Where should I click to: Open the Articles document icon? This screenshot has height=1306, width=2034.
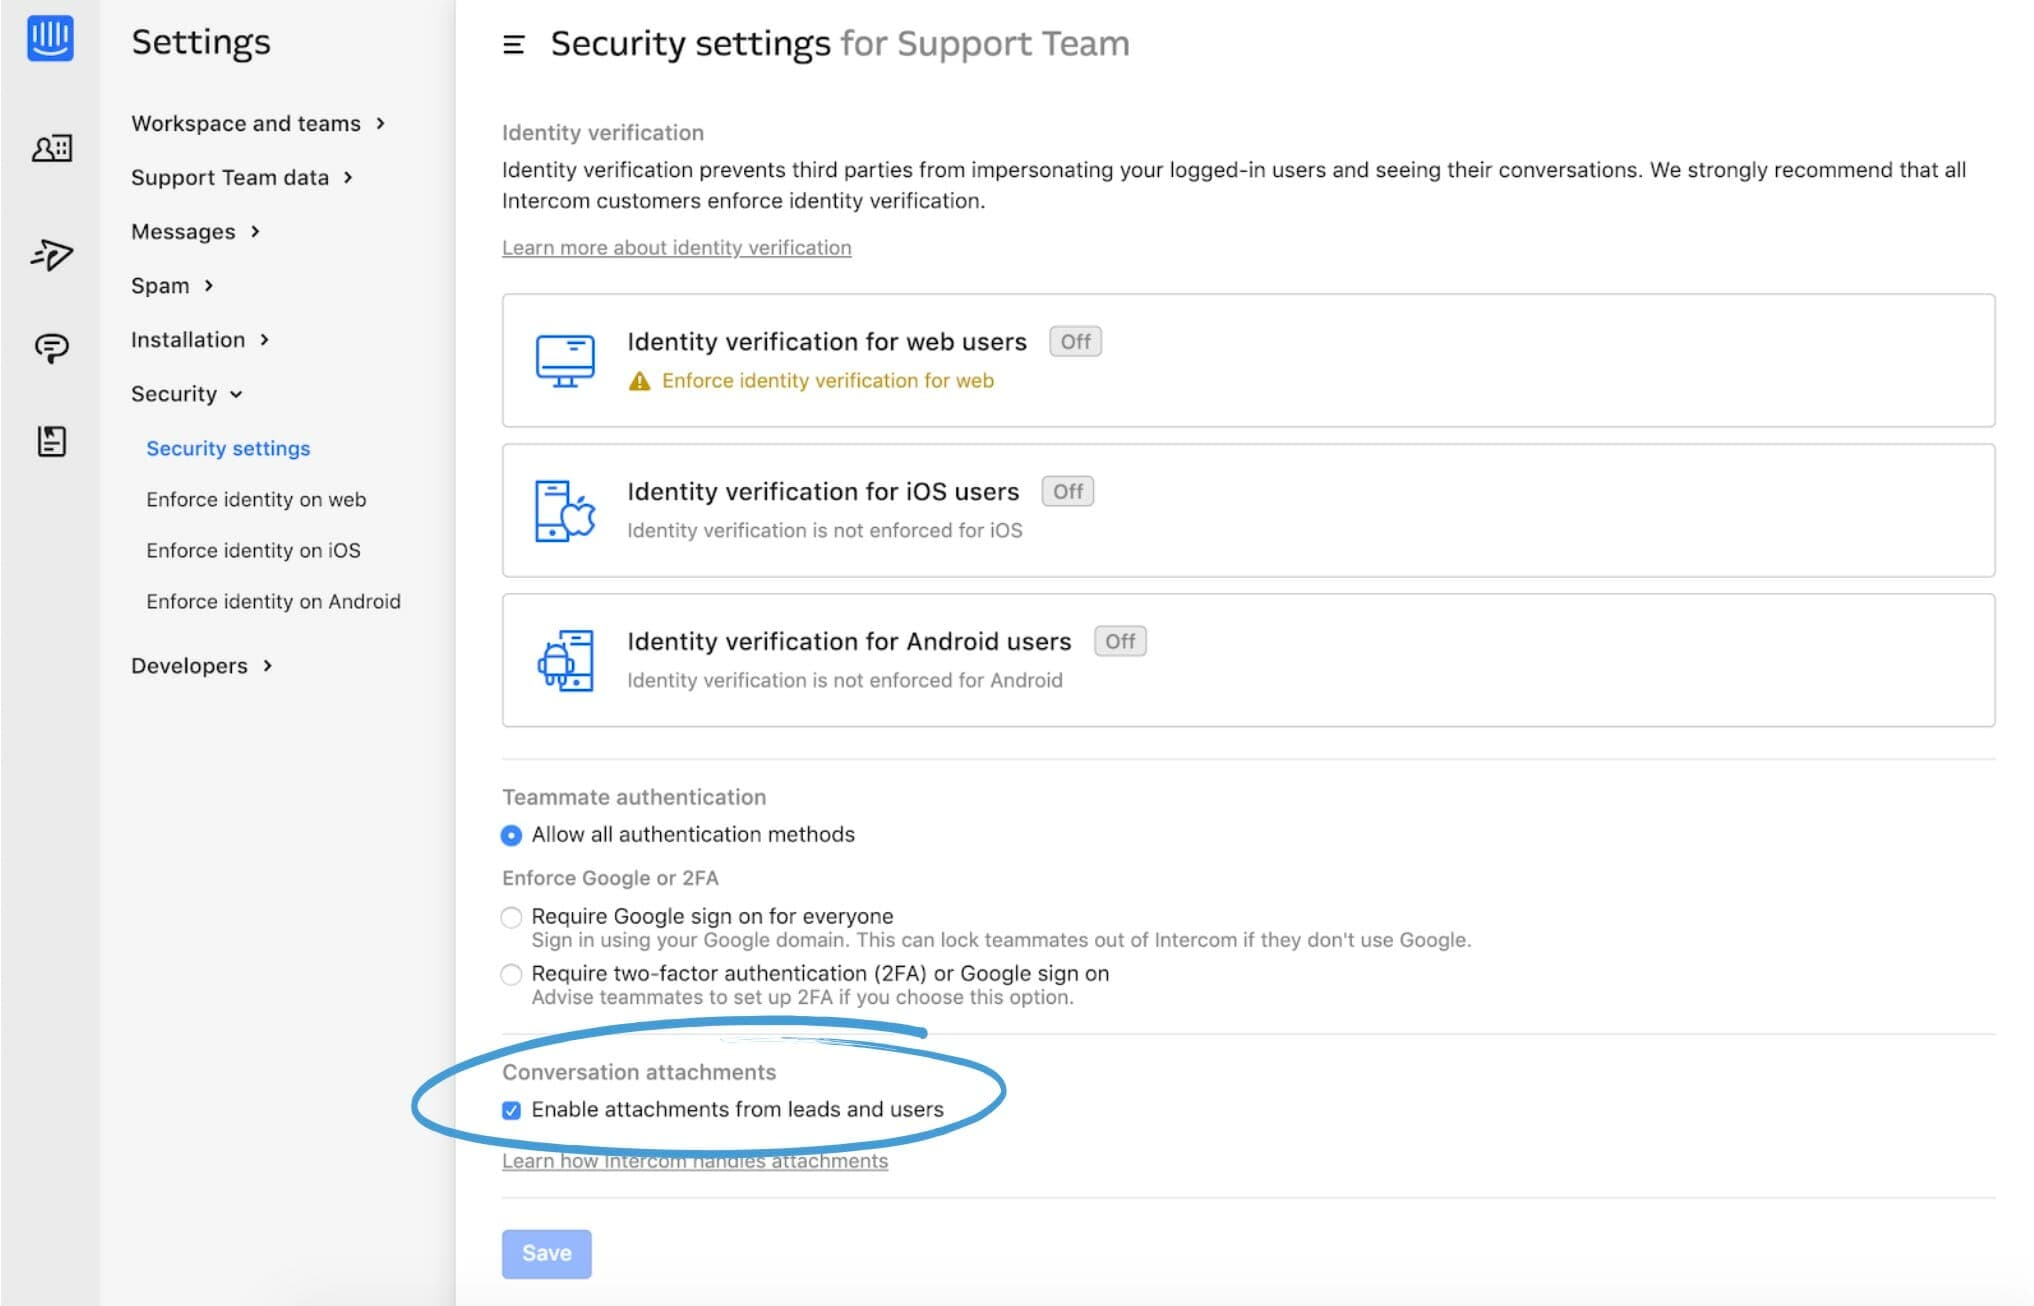(x=51, y=441)
